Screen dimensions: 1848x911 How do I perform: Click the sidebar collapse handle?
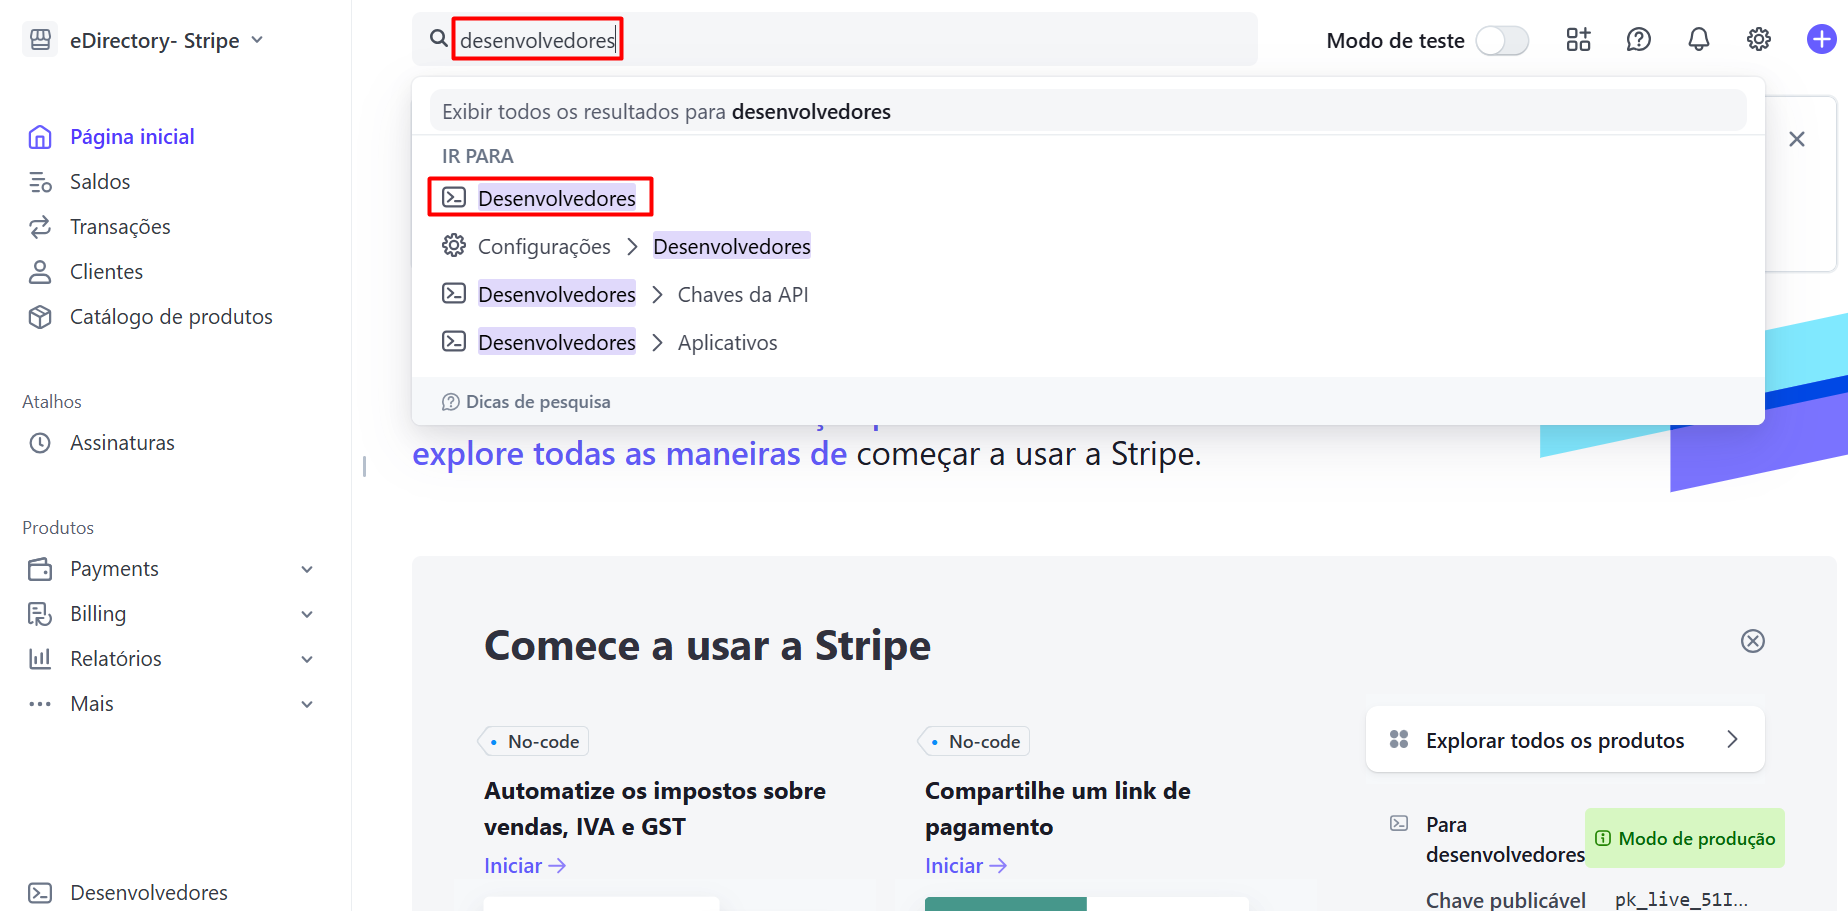[x=364, y=466]
